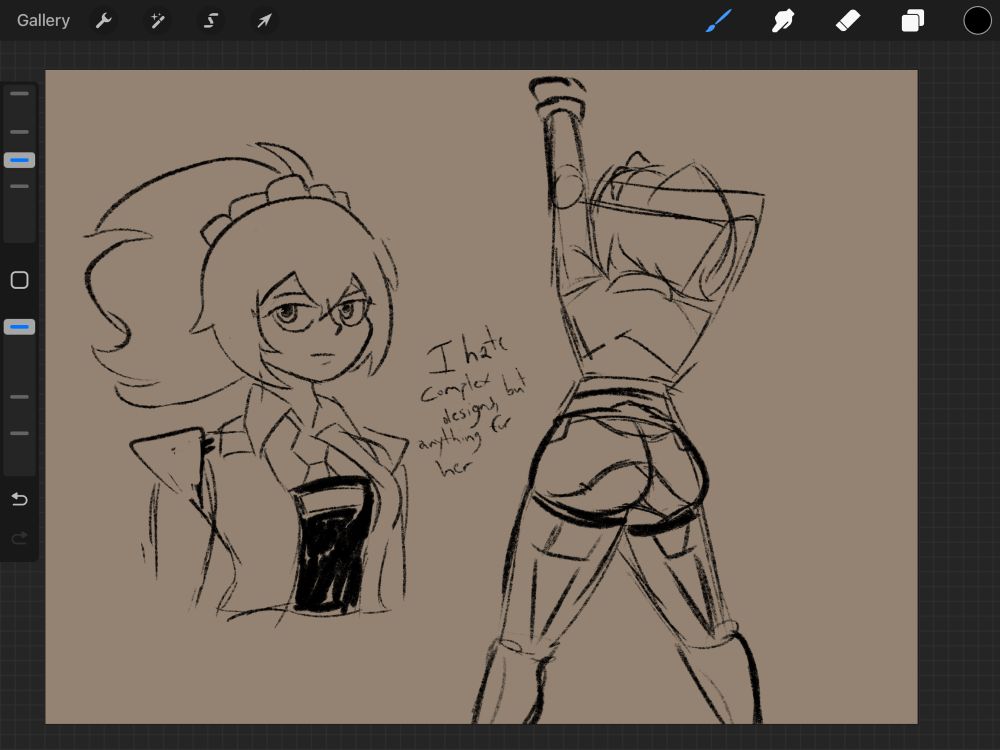1000x750 pixels.
Task: Select the Smudge tool
Action: [783, 21]
